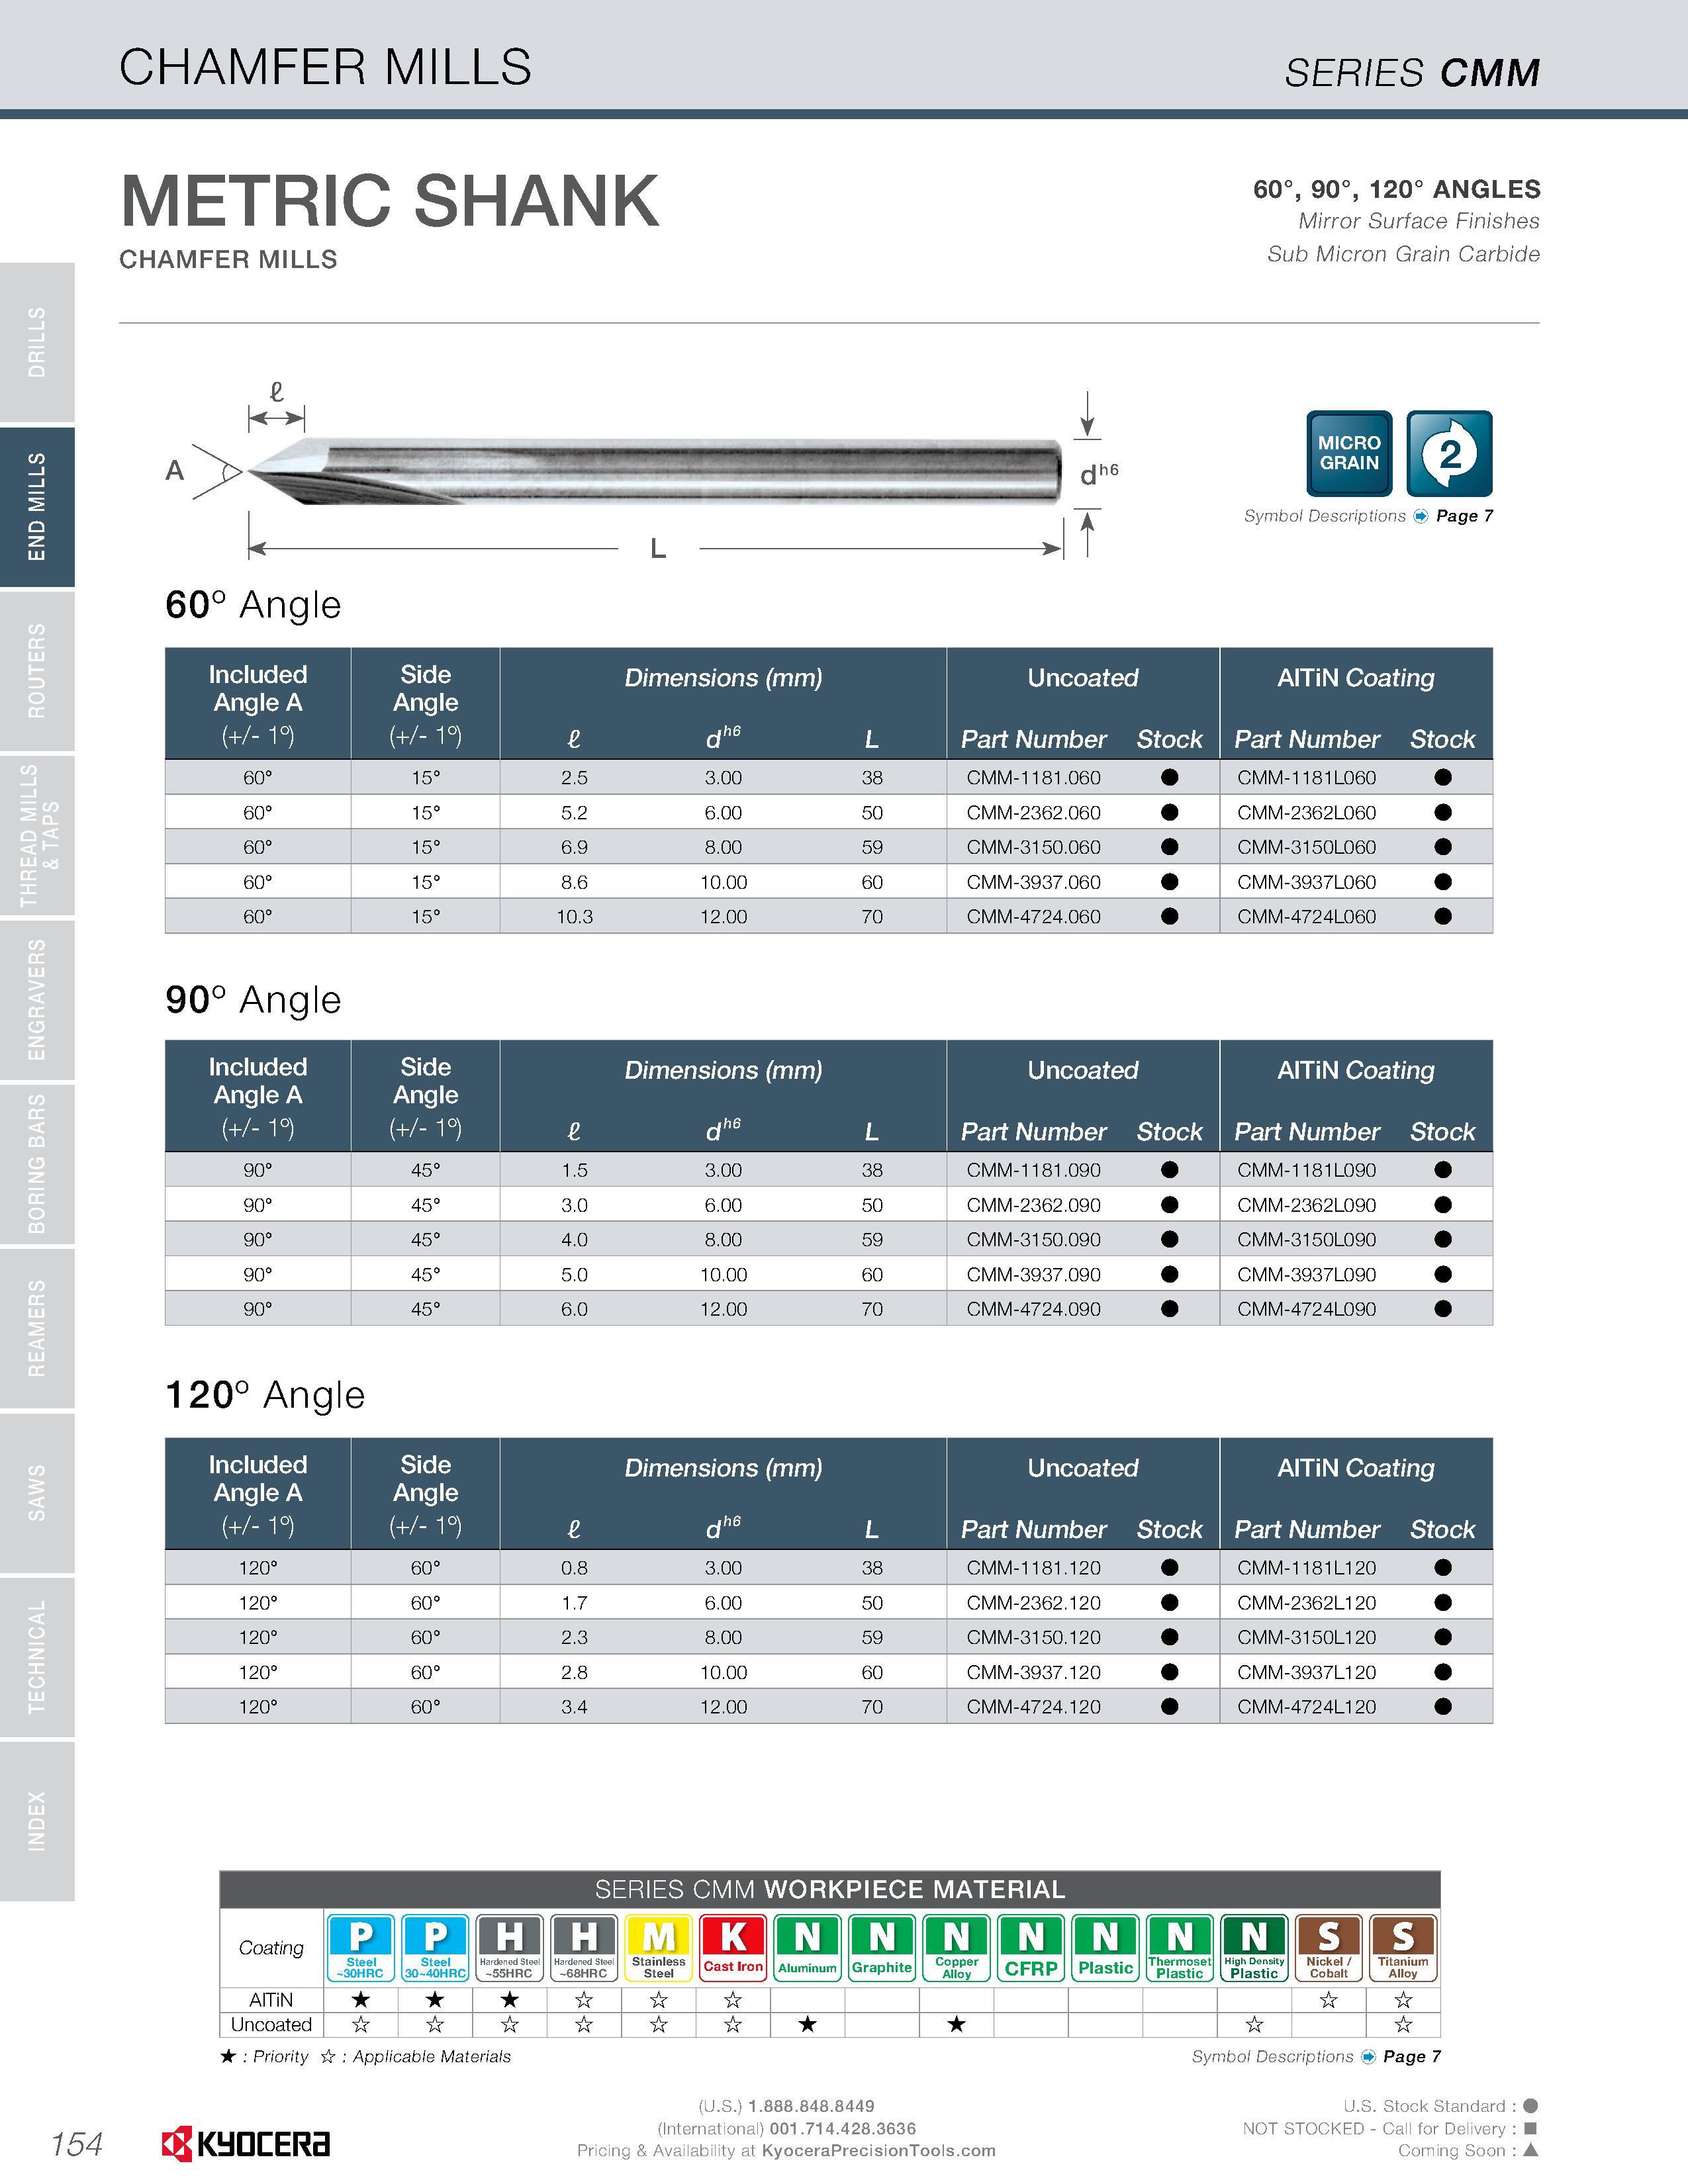Click part number CMM-3150L090
The width and height of the screenshot is (1688, 2184).
[x=1306, y=1239]
